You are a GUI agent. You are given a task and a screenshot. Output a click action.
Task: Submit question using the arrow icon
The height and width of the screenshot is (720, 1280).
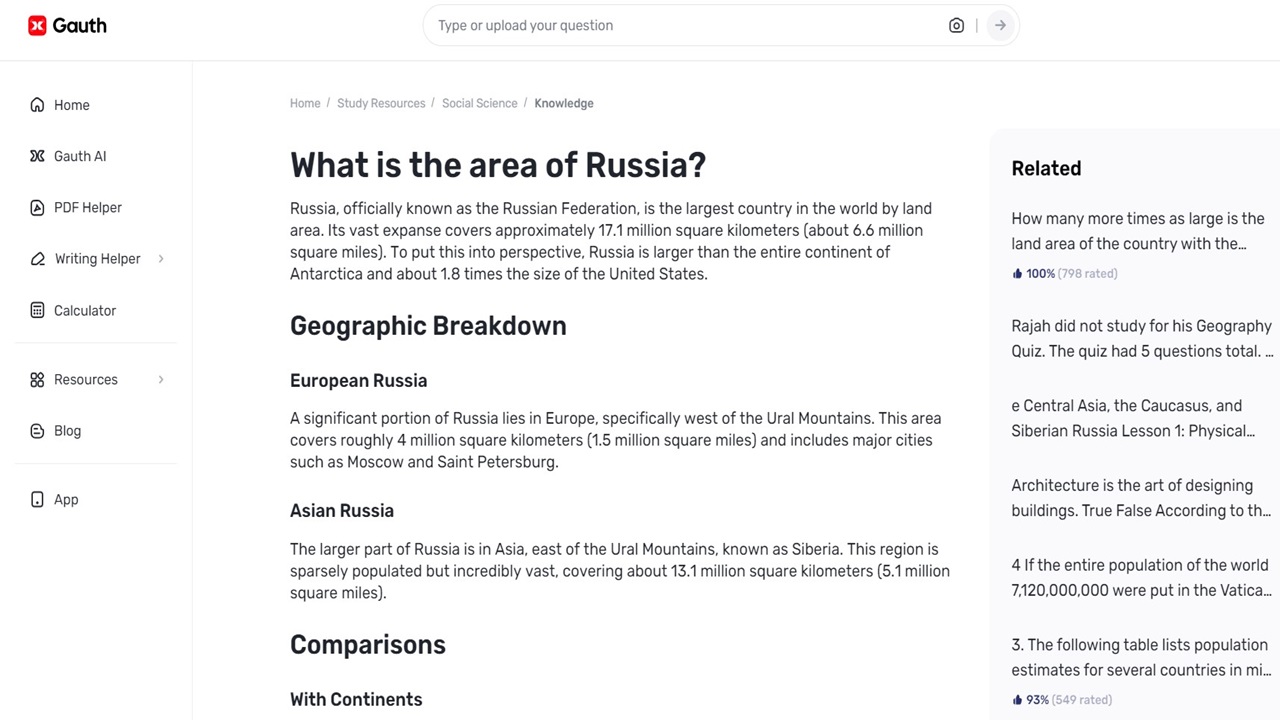pos(1000,25)
